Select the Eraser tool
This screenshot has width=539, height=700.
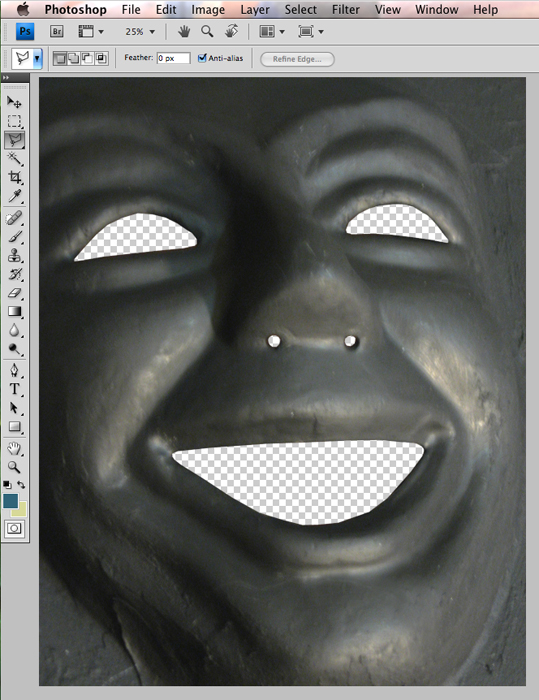[x=14, y=293]
